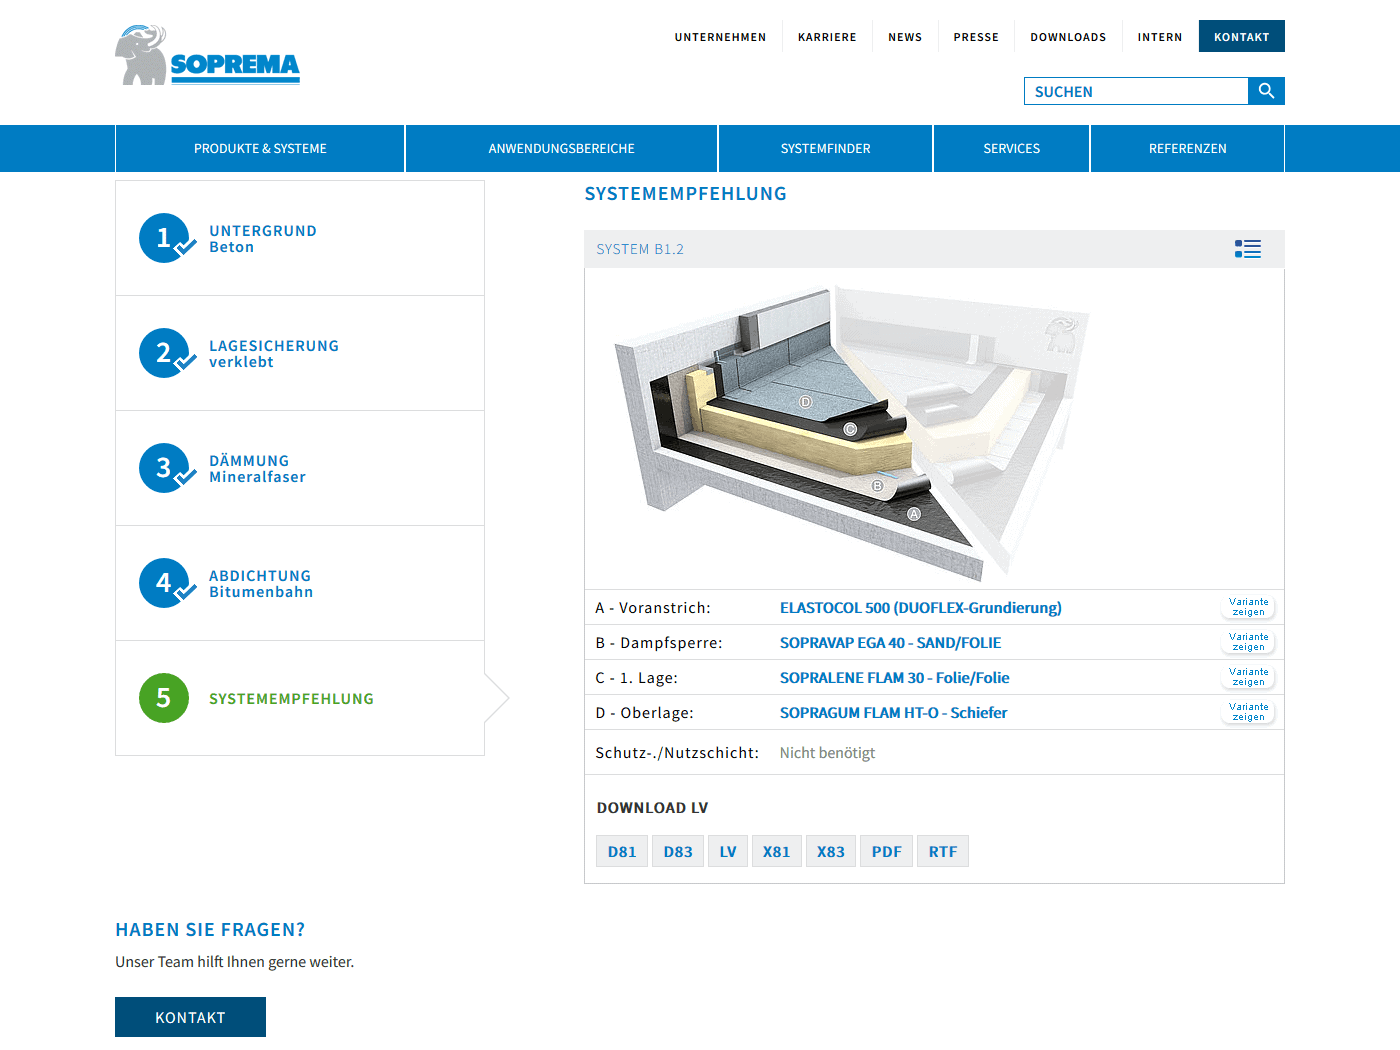Show variant for Voranstrich row
The image size is (1400, 1050).
point(1248,607)
